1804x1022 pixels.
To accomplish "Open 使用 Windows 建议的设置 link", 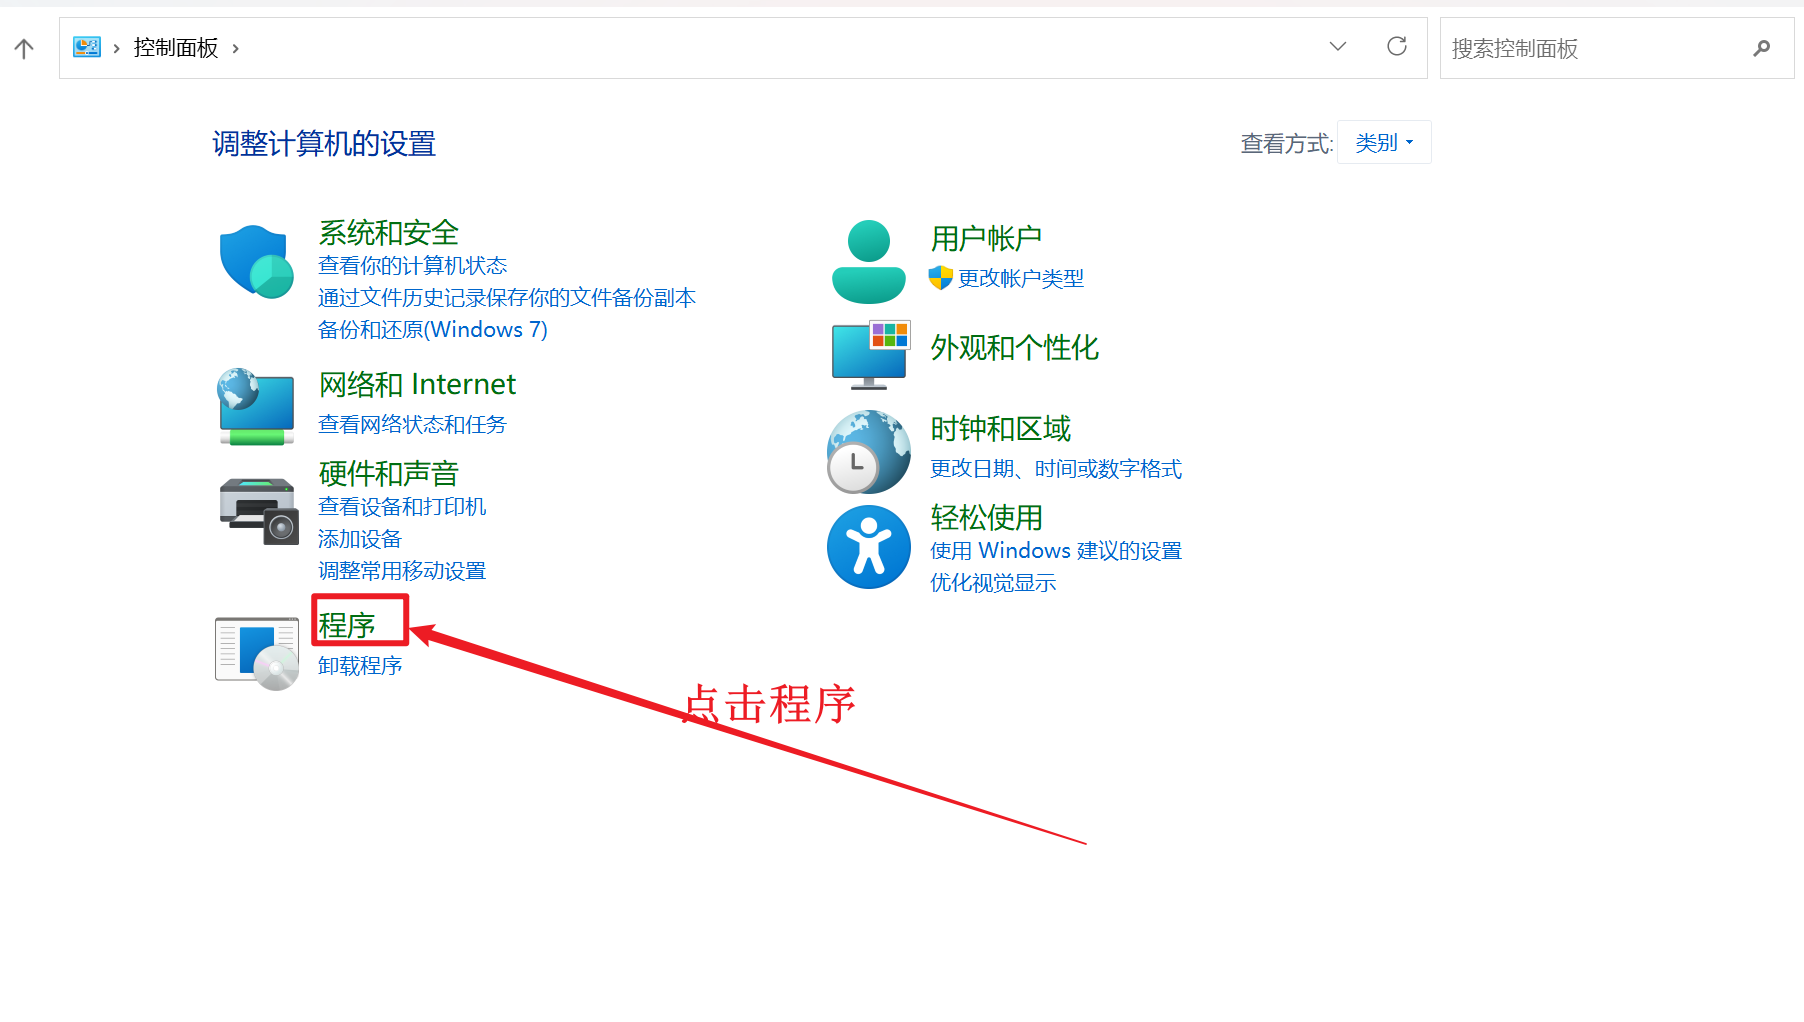I will 1055,551.
